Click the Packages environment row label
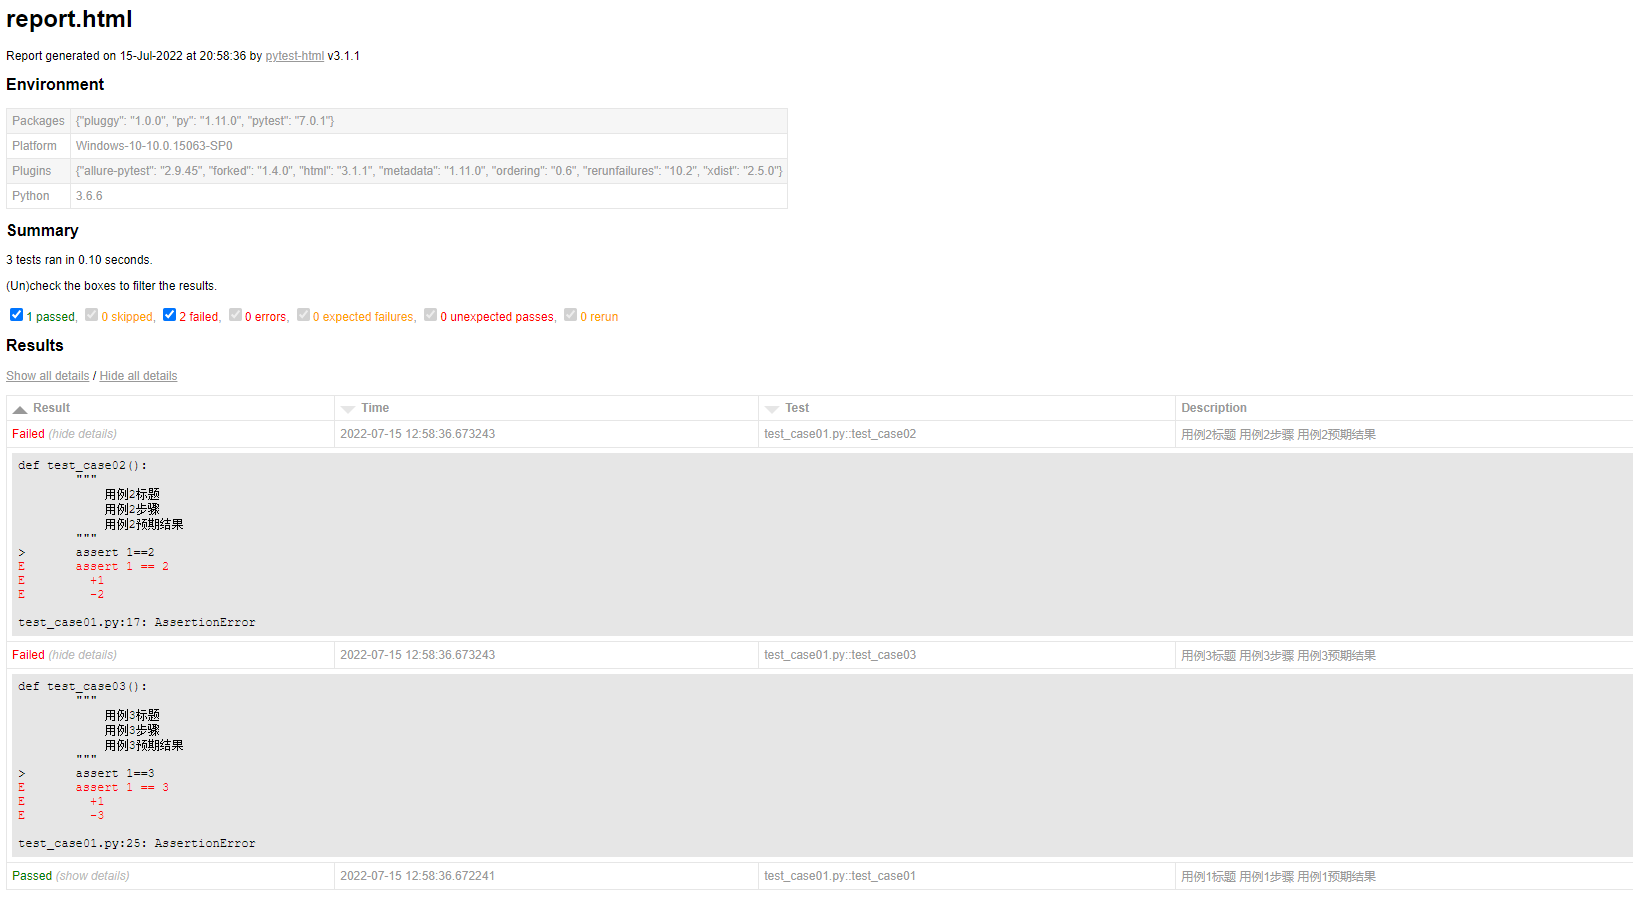The image size is (1633, 899). 38,121
